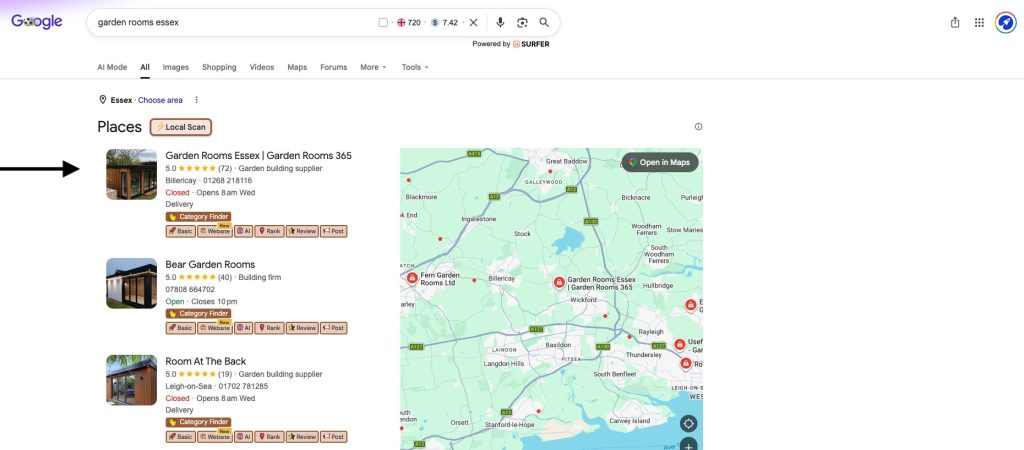
Task: Clear search query with X icon
Action: (x=473, y=22)
